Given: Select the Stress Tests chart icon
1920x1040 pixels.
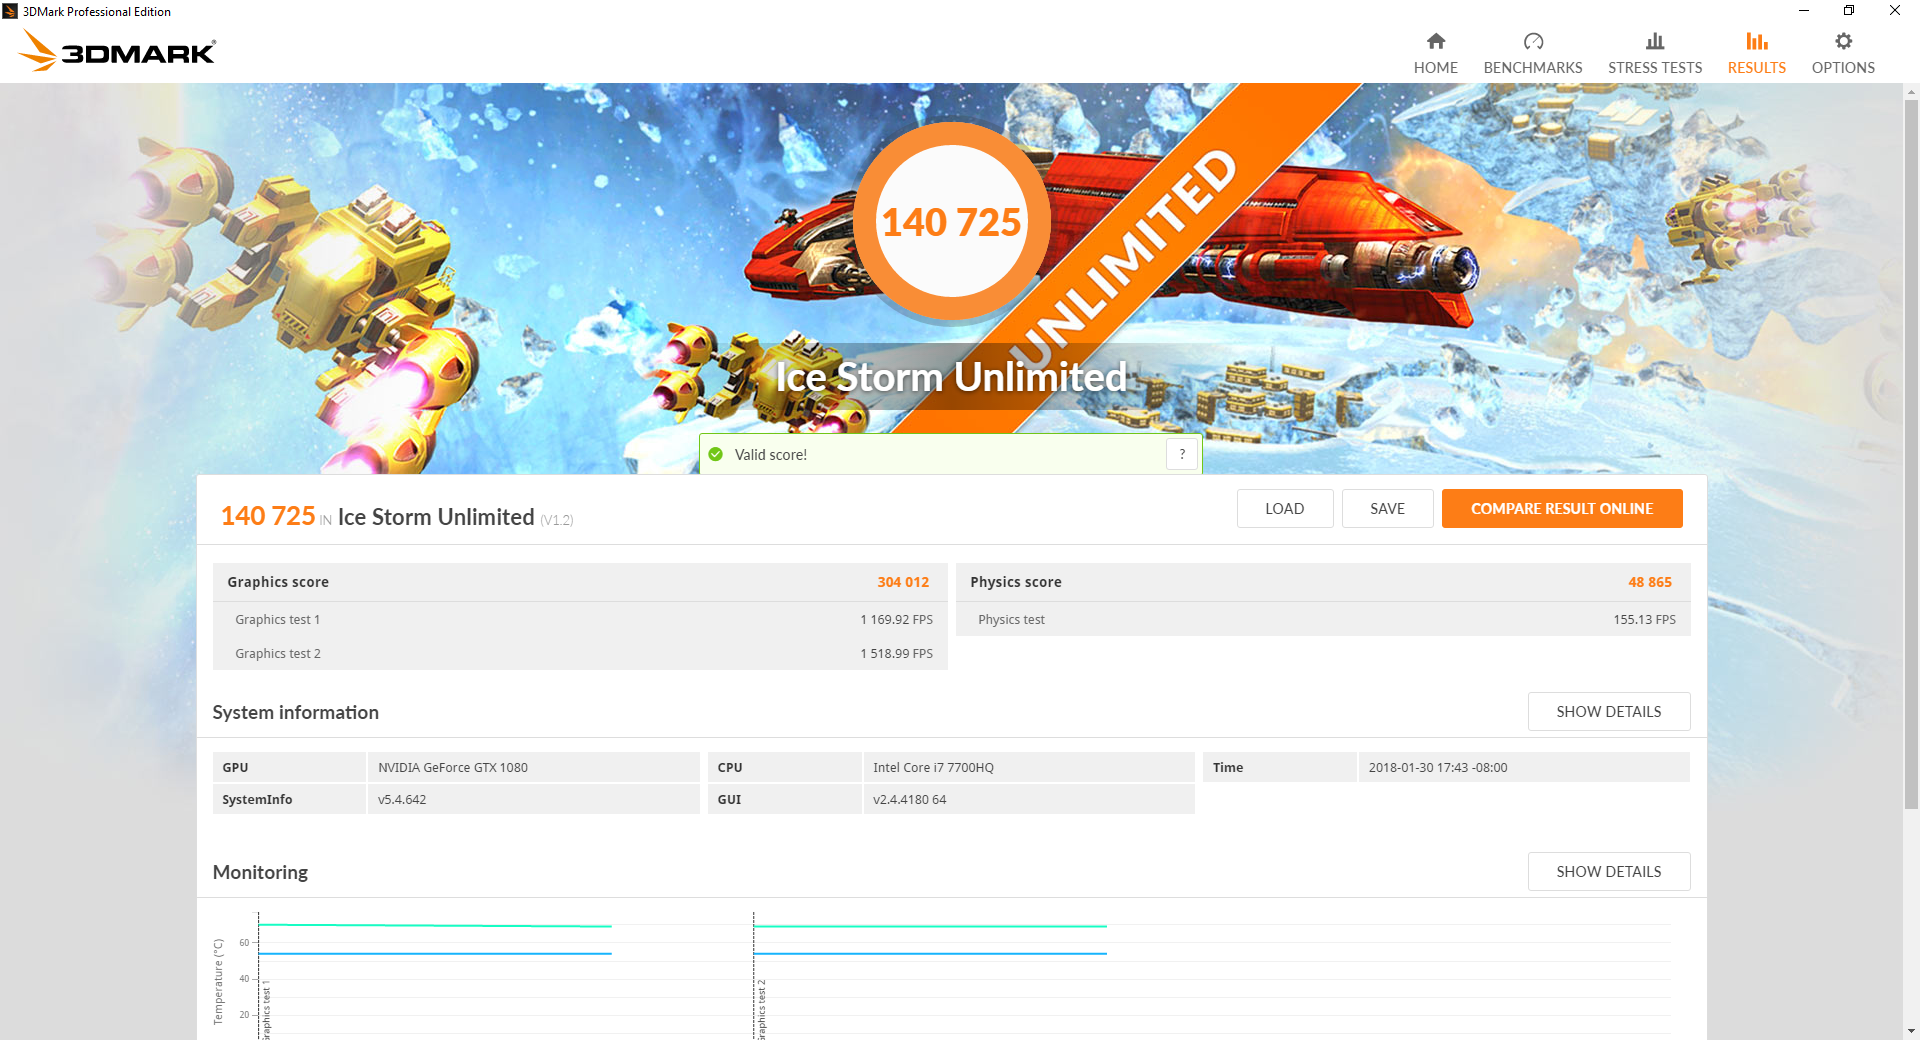Looking at the screenshot, I should 1654,41.
